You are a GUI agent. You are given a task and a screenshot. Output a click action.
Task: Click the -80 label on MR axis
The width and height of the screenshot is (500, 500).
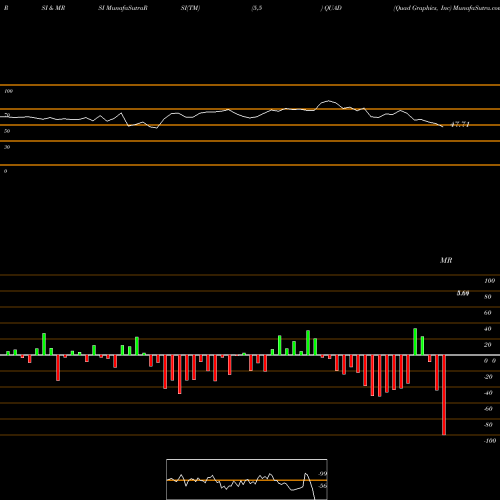[x=488, y=425]
